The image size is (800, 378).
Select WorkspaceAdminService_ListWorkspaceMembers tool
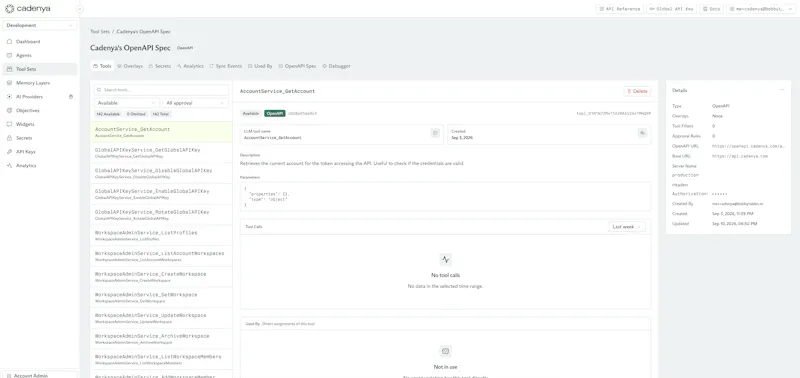point(161,360)
